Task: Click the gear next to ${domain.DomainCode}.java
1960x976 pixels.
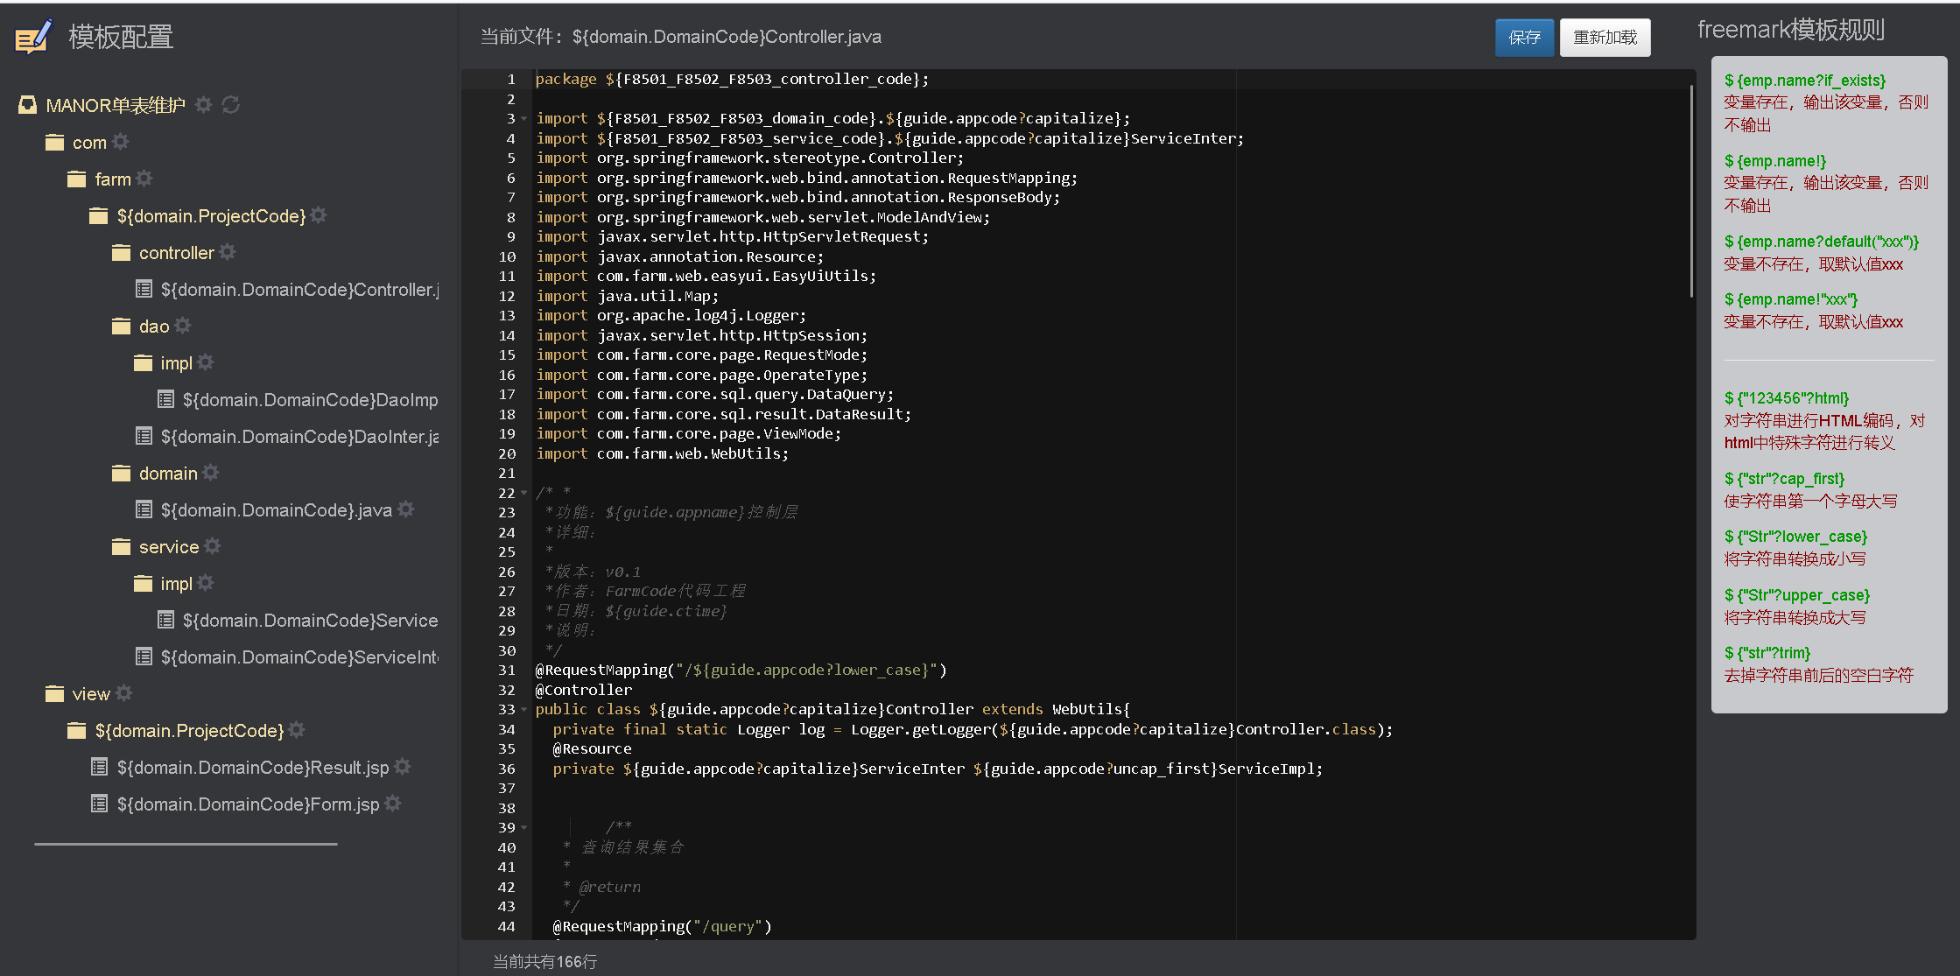Action: [406, 509]
